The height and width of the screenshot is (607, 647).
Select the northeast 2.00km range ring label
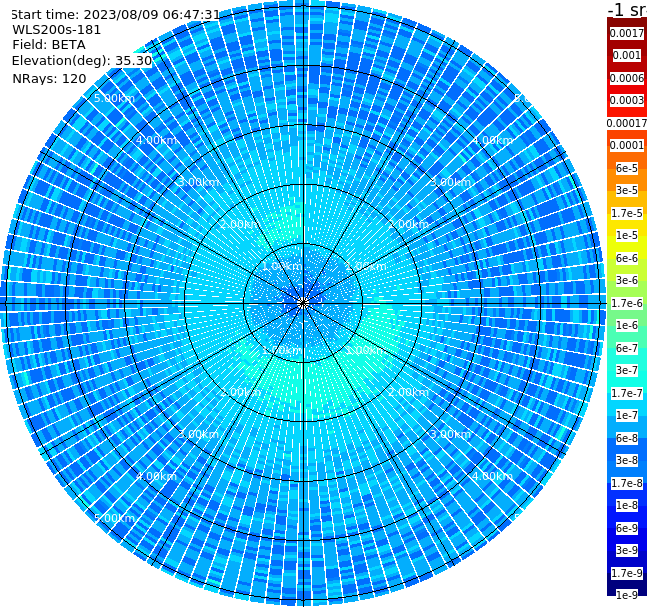[409, 224]
